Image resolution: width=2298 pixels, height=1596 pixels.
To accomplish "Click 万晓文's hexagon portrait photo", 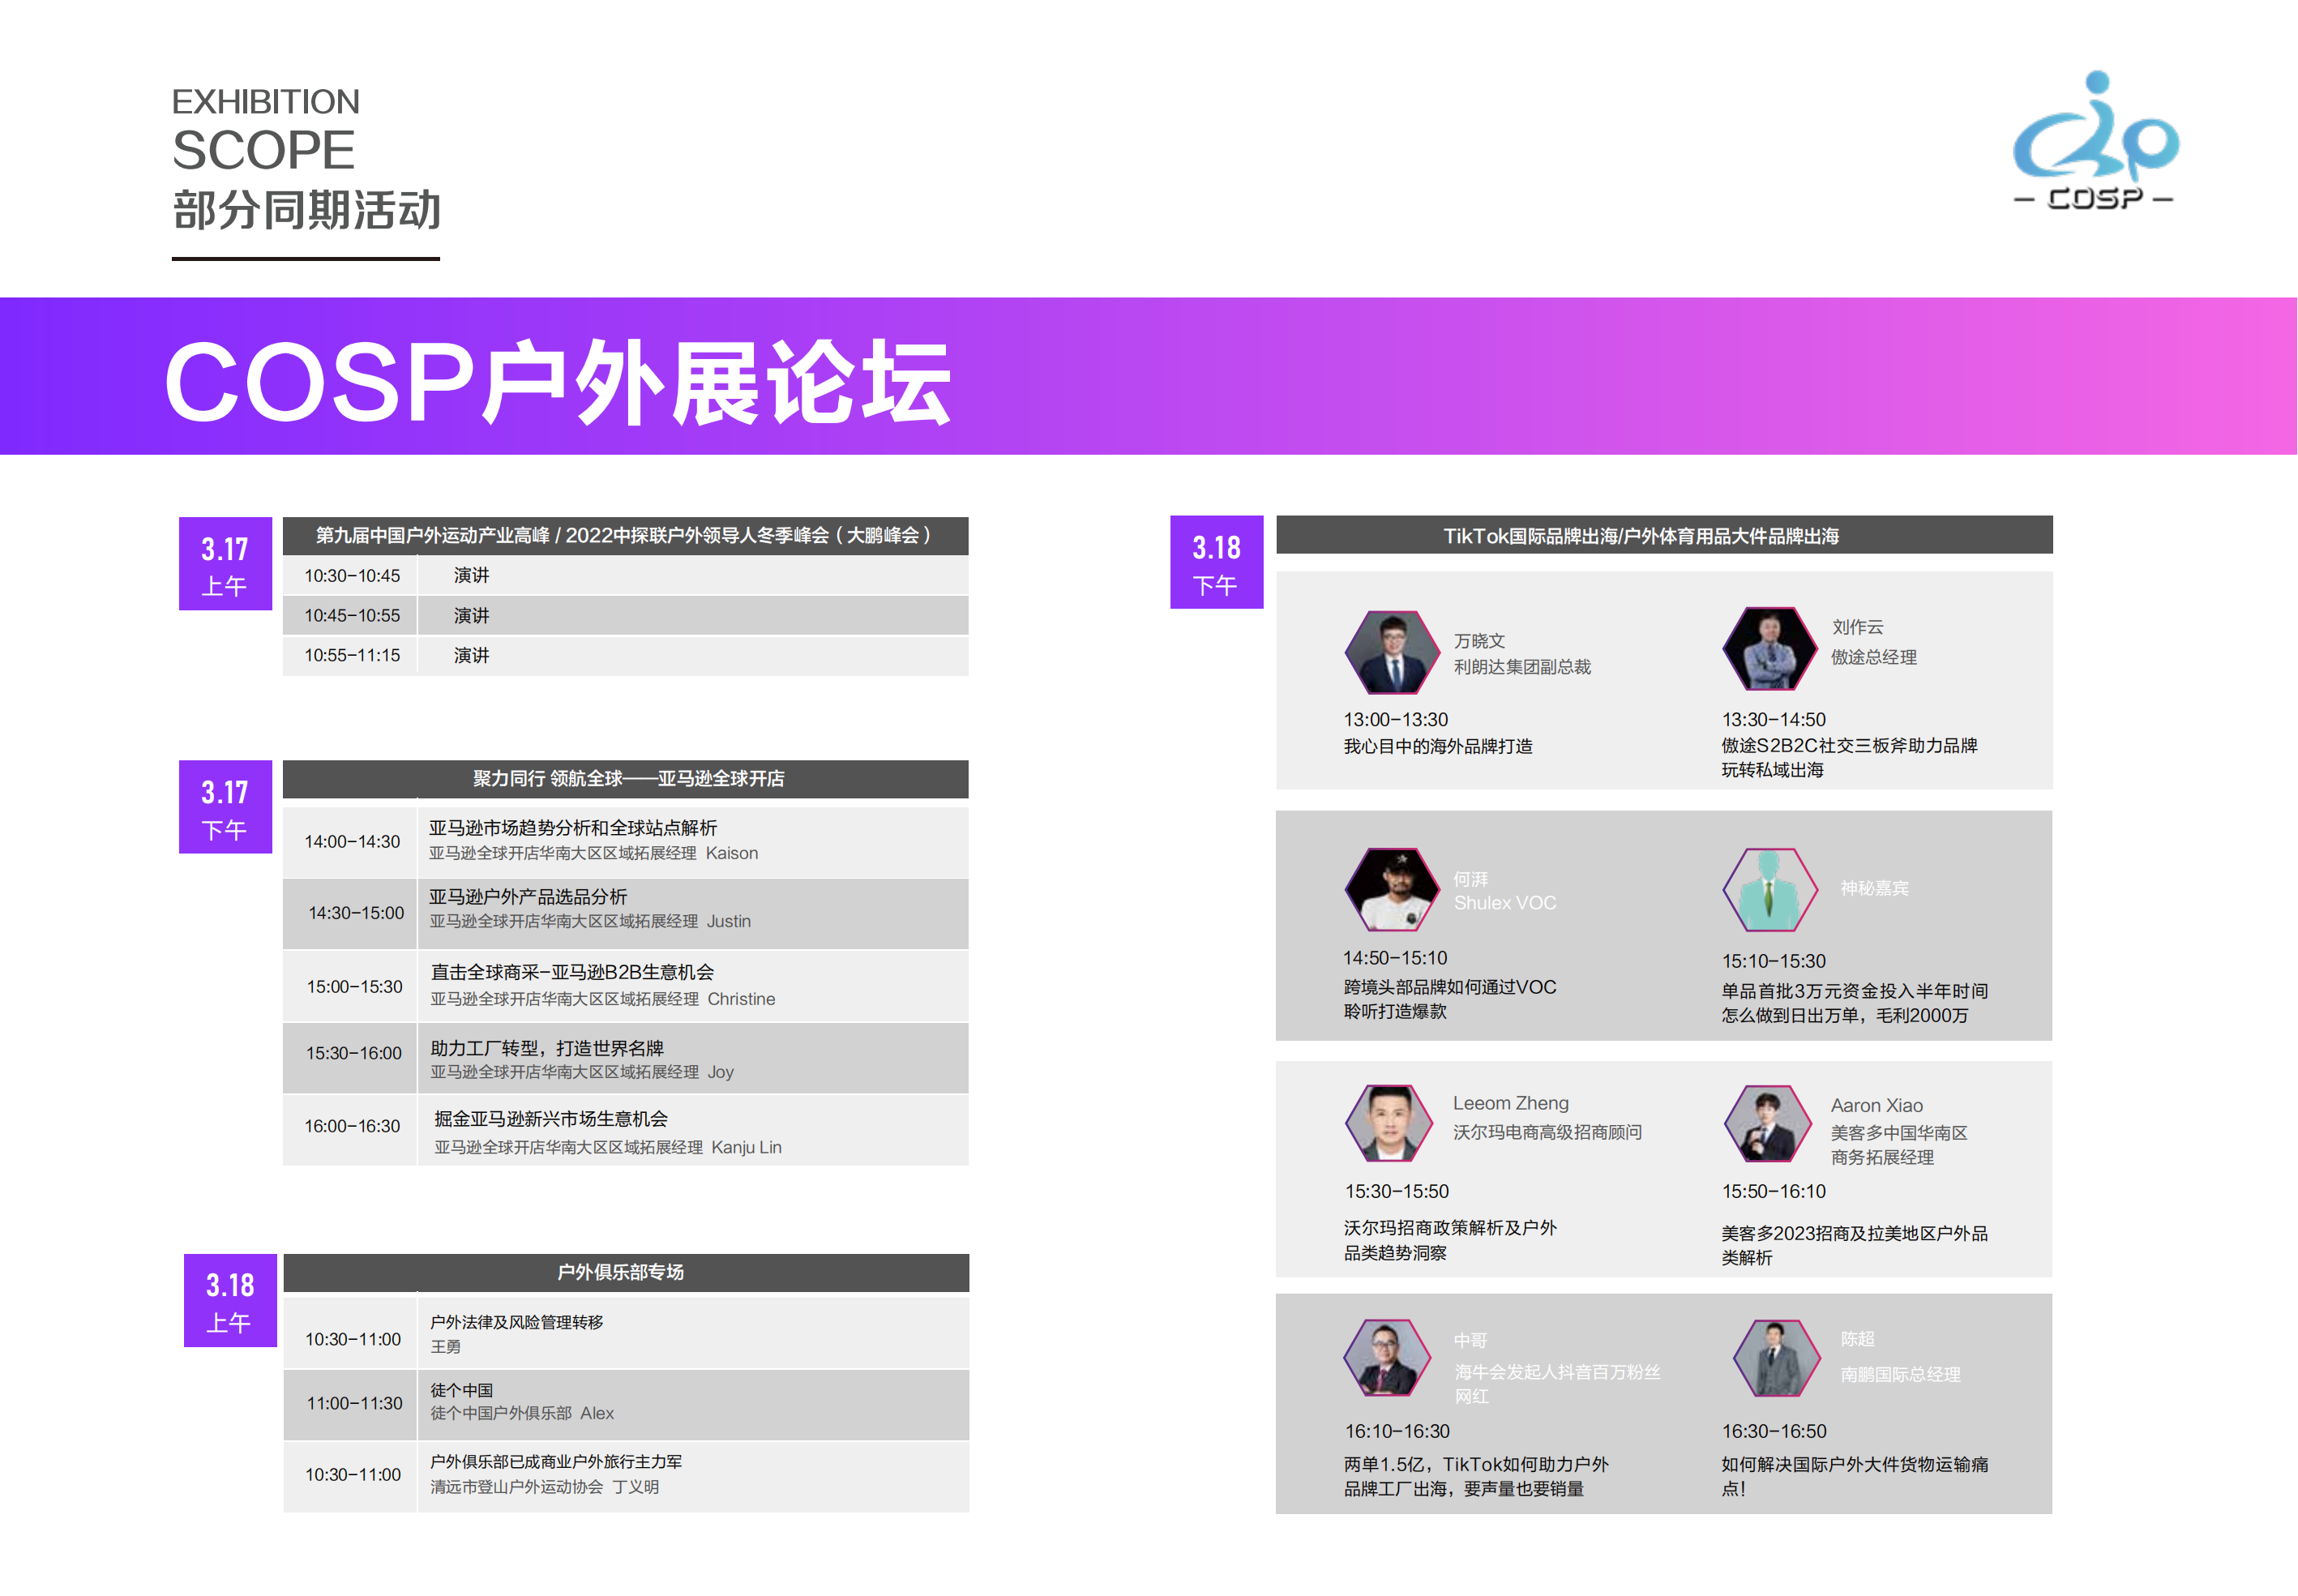I will 1391,652.
